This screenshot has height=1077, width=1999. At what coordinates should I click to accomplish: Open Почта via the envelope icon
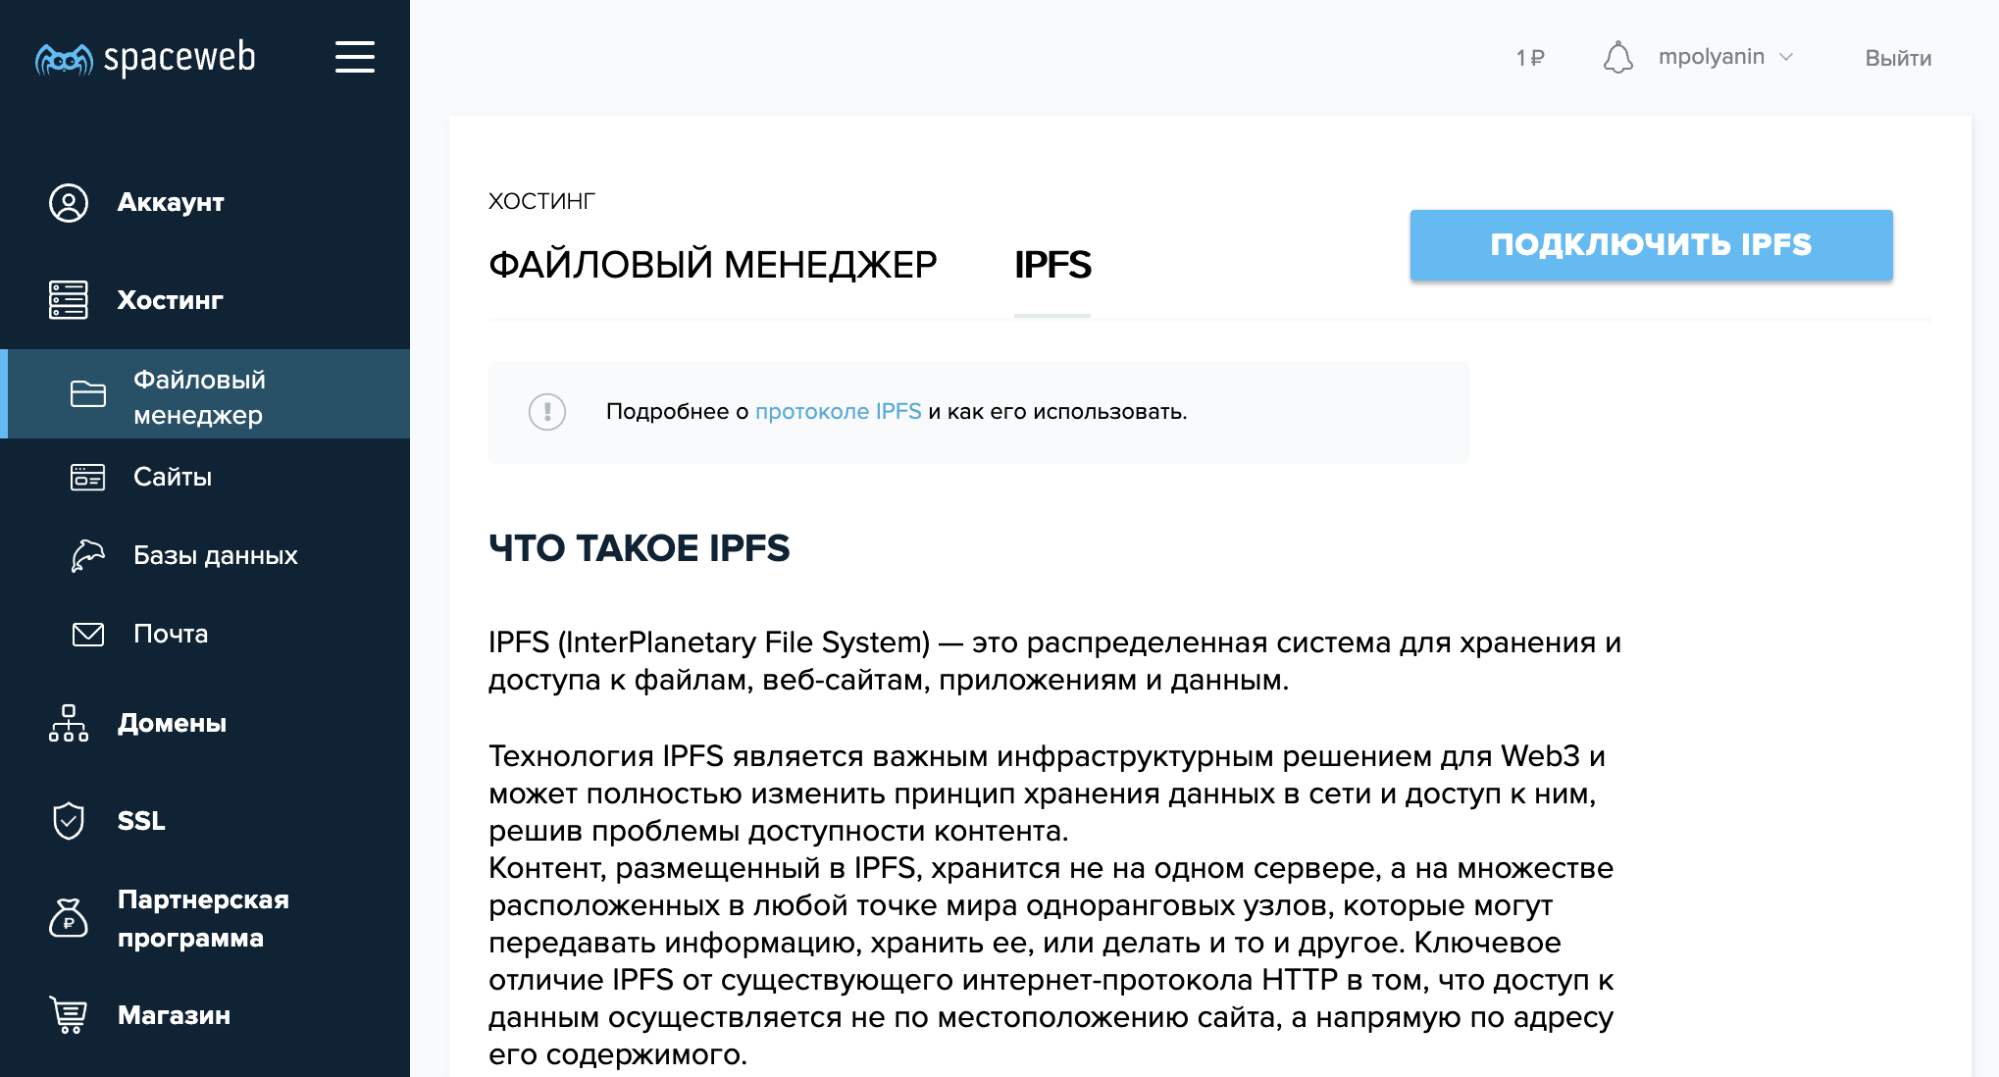pyautogui.click(x=87, y=633)
